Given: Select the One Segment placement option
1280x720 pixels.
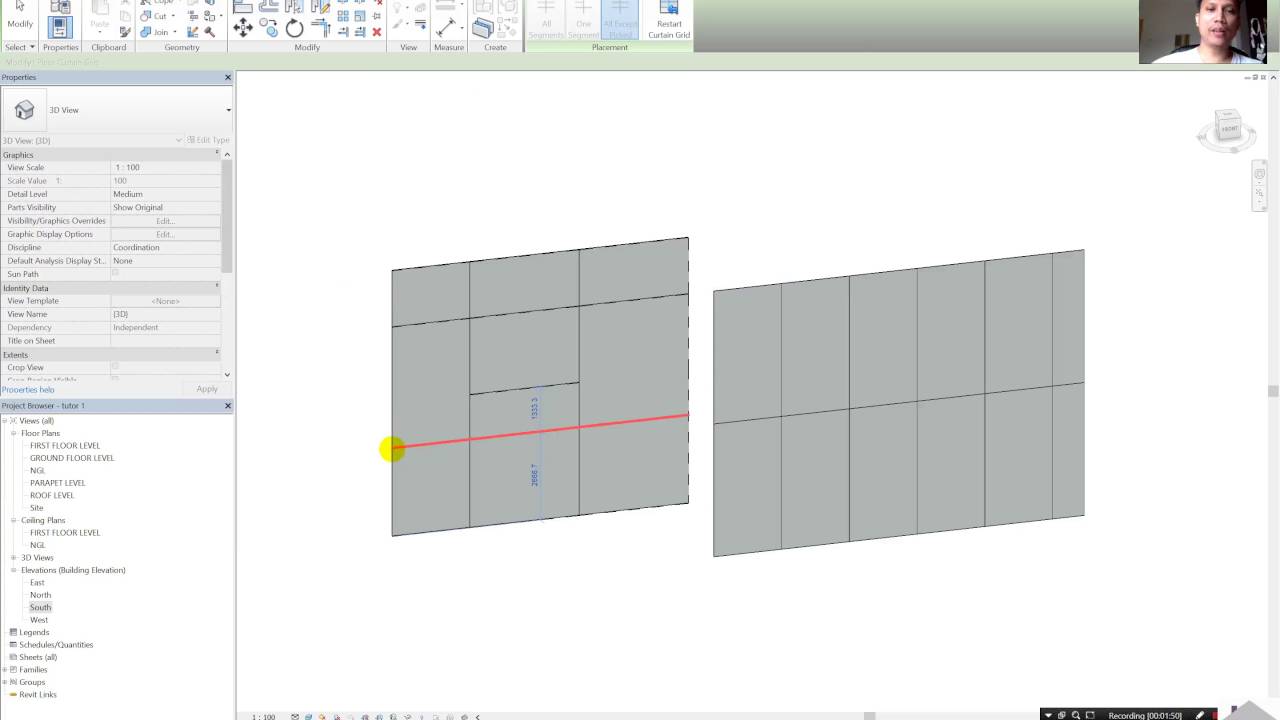Looking at the screenshot, I should 583,20.
